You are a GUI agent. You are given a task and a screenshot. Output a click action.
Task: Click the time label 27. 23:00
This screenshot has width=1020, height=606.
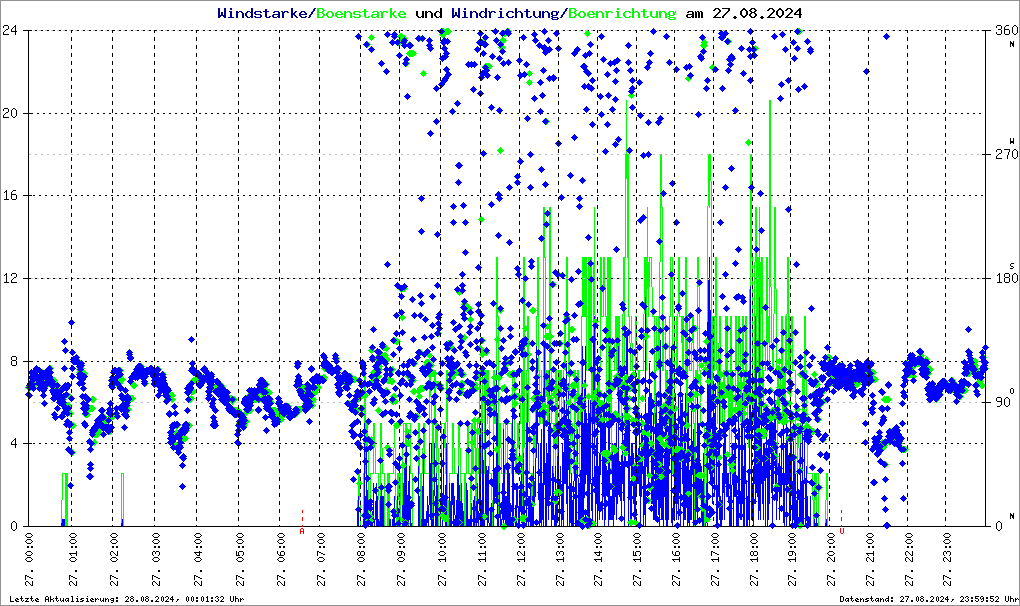click(948, 560)
